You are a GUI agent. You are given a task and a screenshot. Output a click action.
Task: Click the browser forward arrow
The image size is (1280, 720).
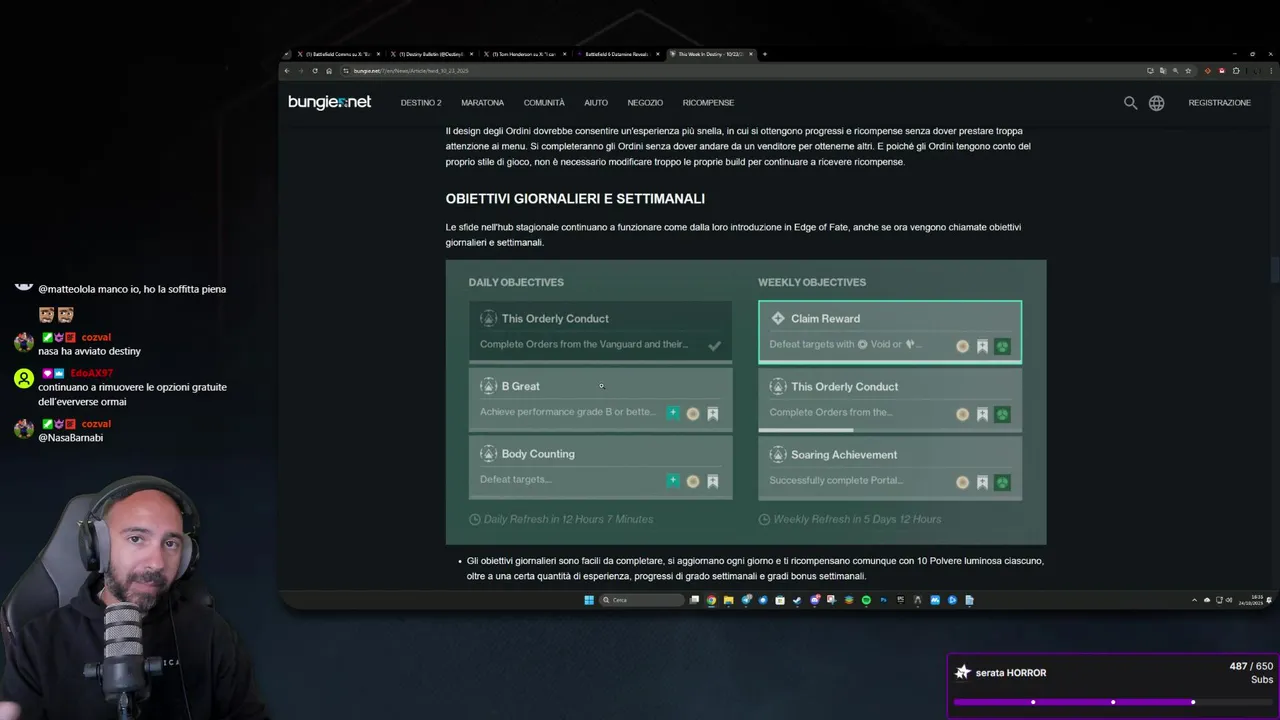(300, 71)
